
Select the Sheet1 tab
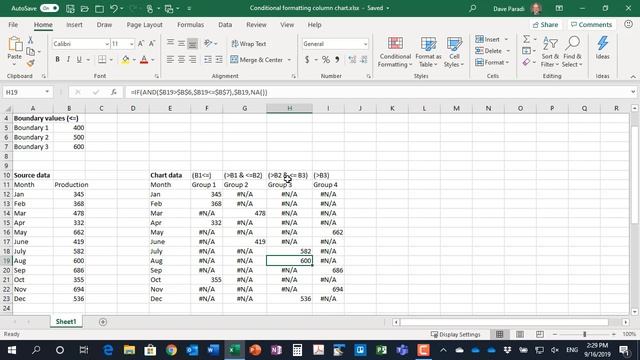[66, 322]
